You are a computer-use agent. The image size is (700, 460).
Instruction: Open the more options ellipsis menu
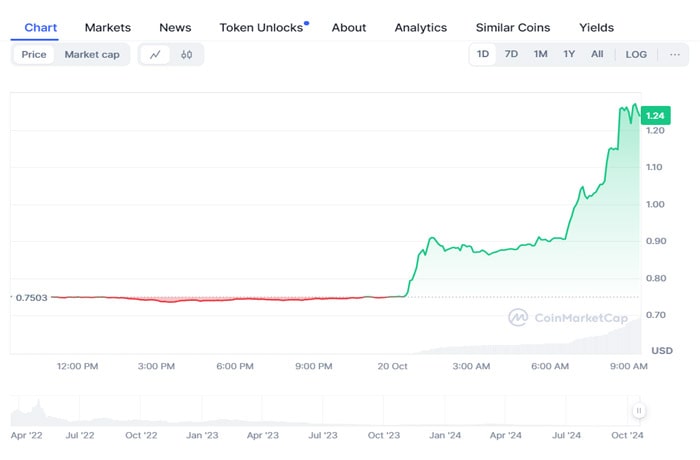675,54
